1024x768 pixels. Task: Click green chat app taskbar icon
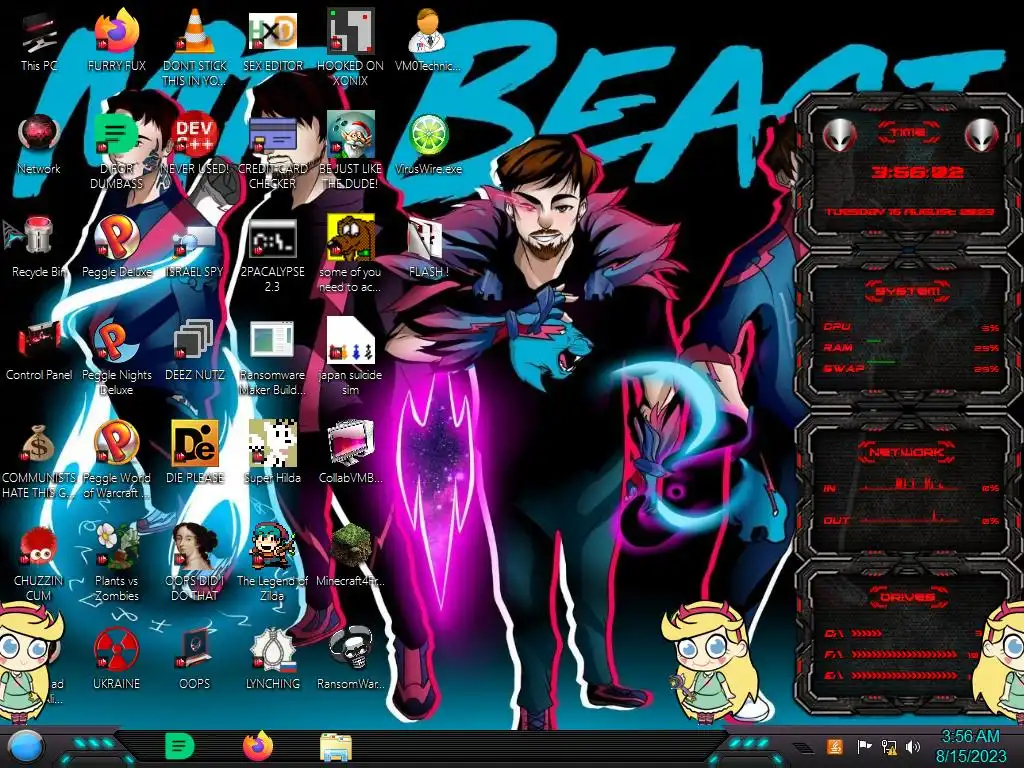(x=180, y=746)
